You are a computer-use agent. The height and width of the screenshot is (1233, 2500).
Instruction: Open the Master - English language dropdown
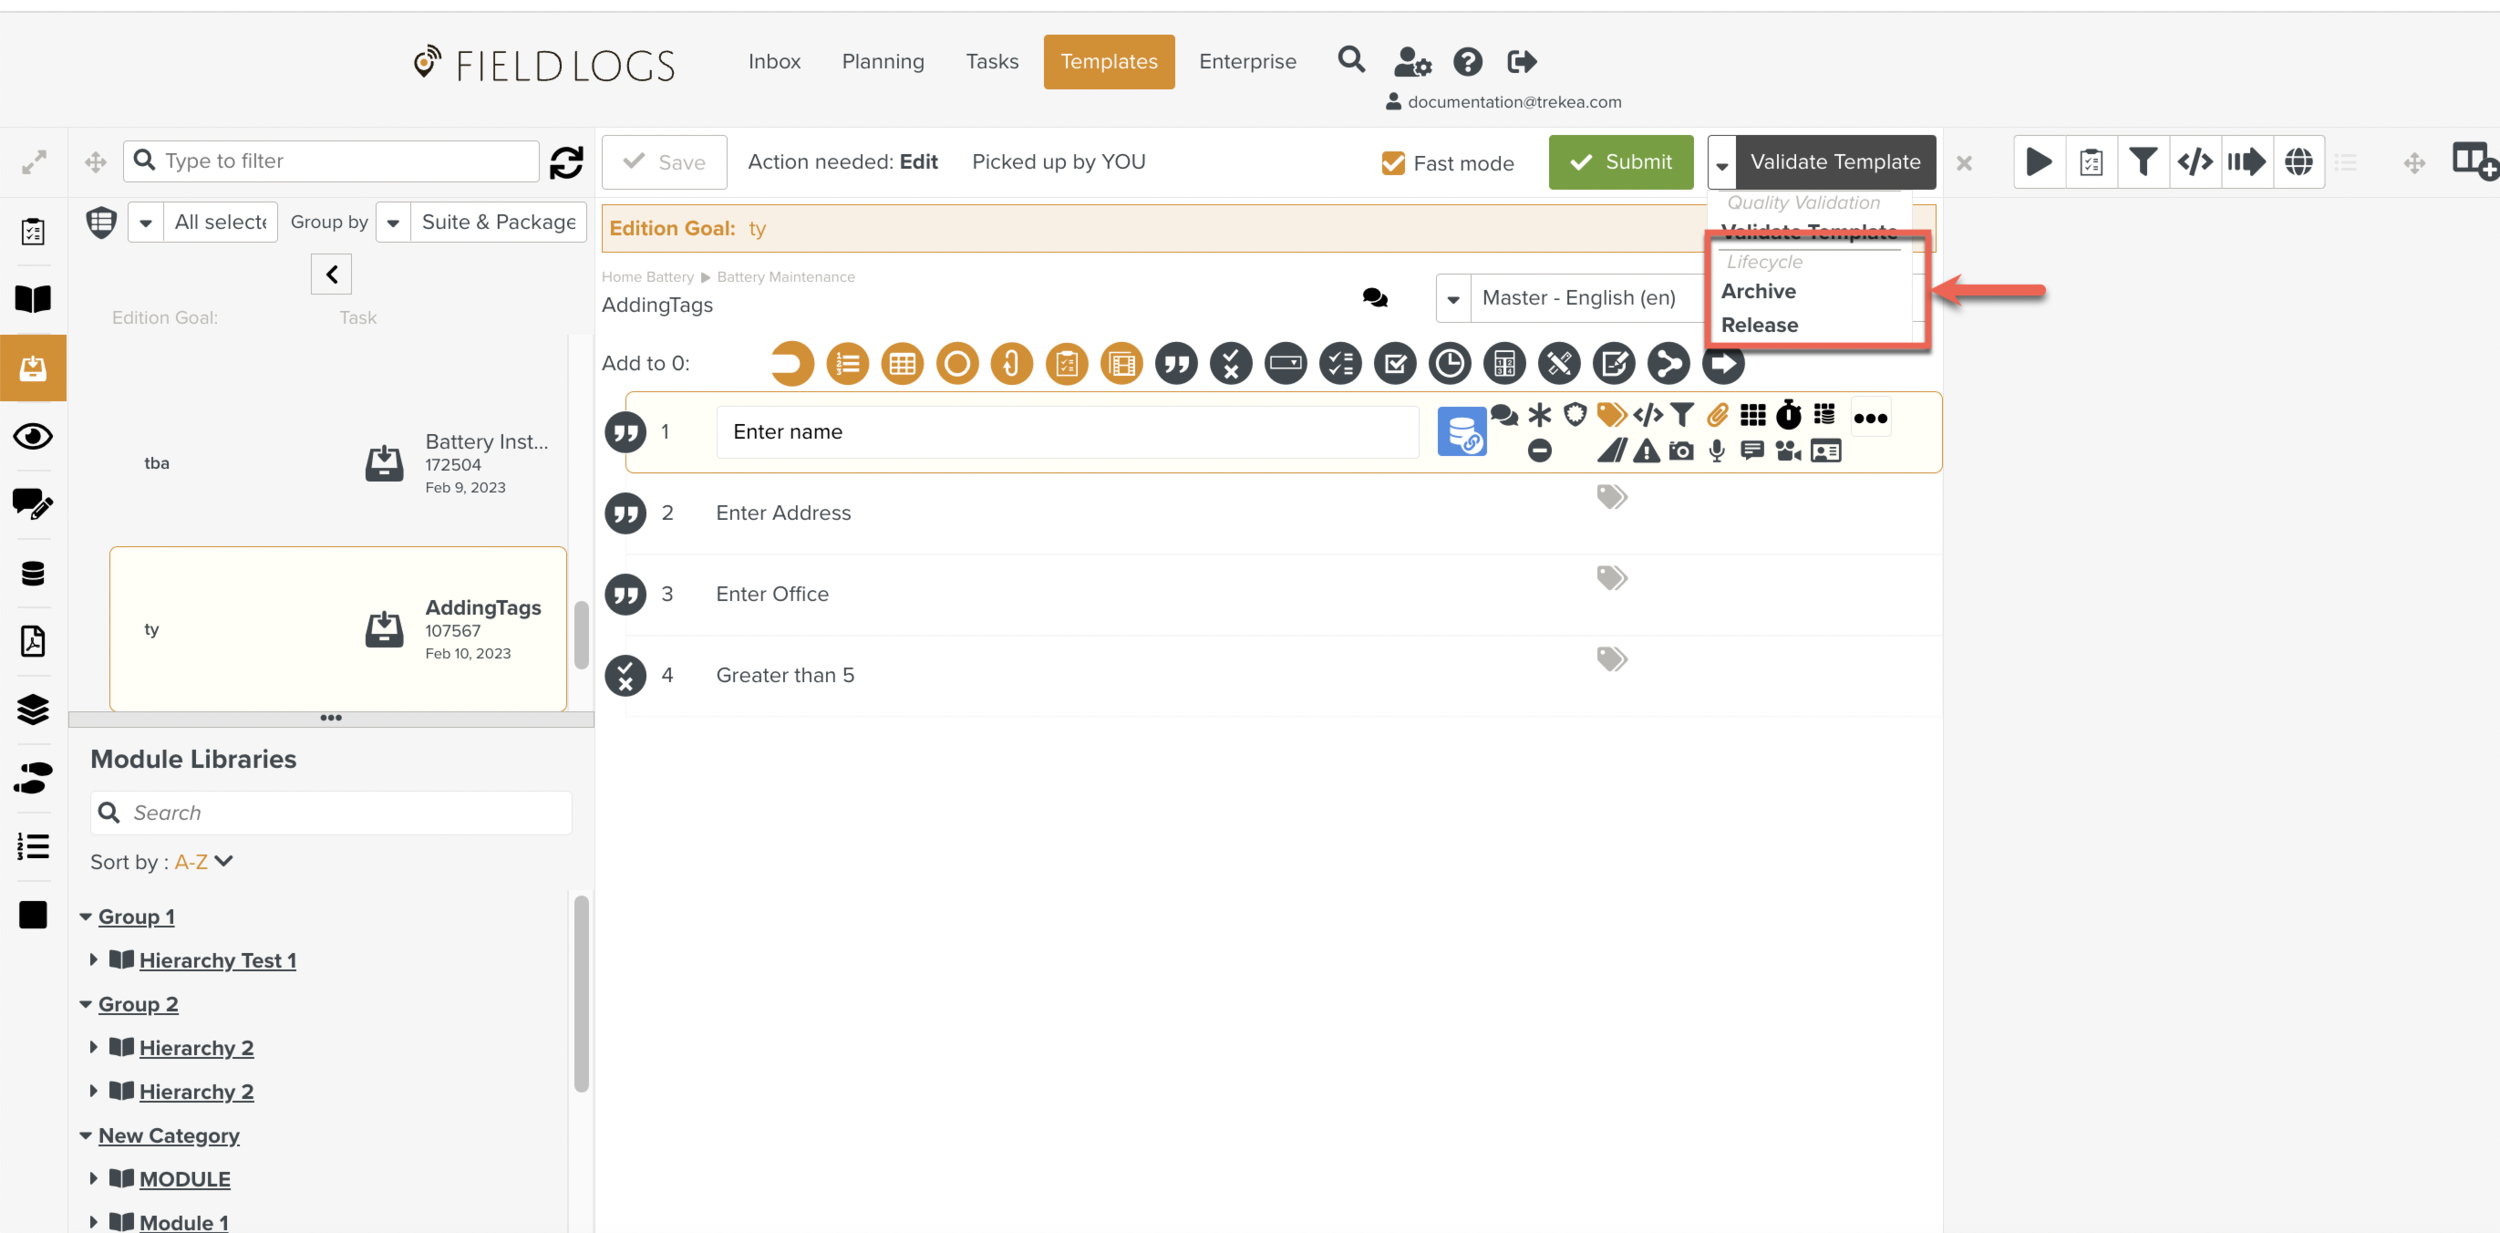click(1452, 297)
